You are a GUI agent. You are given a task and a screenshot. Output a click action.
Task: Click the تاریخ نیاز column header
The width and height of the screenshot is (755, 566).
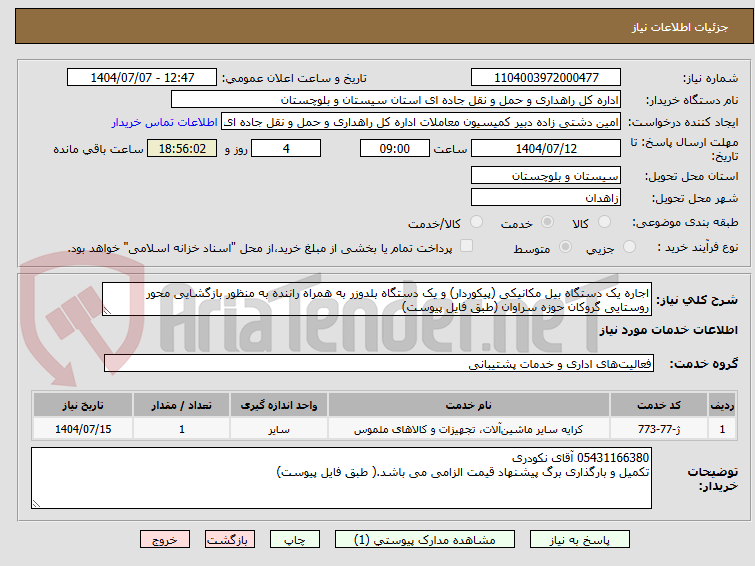pos(83,405)
